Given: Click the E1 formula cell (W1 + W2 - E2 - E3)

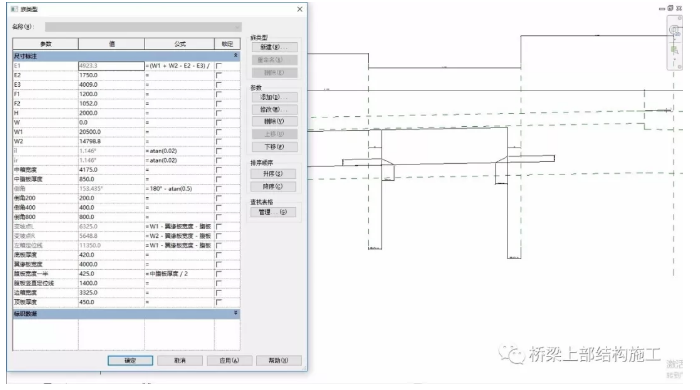Looking at the screenshot, I should 179,66.
